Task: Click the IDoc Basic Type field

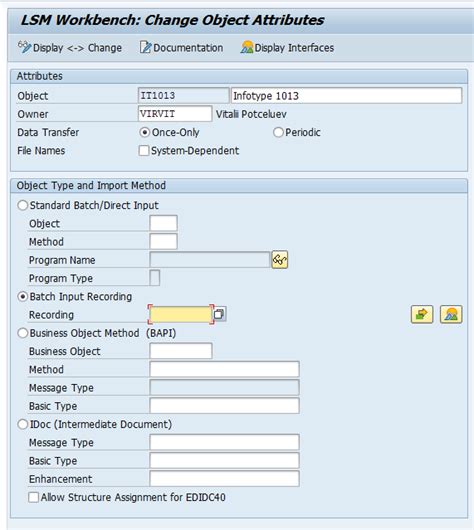Action: tap(224, 461)
